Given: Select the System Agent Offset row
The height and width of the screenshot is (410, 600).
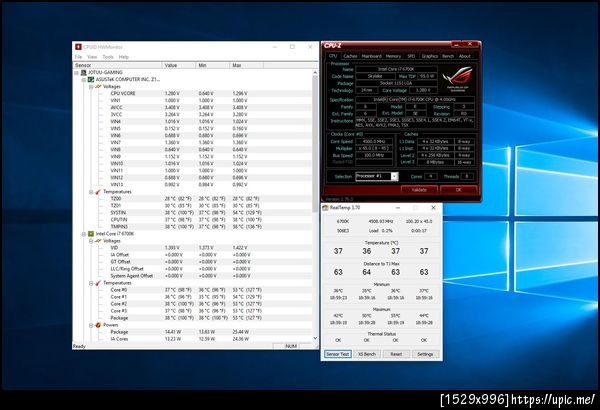Looking at the screenshot, I should [x=192, y=276].
